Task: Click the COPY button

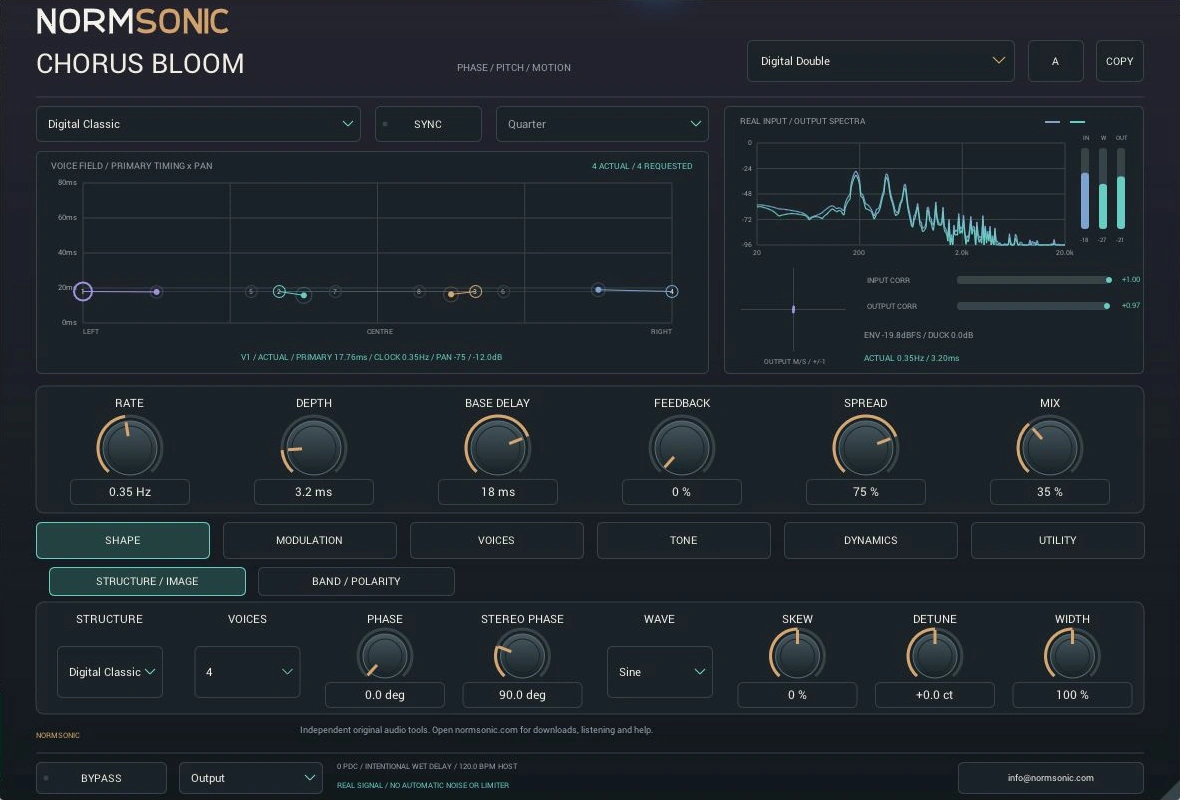Action: click(x=1120, y=61)
